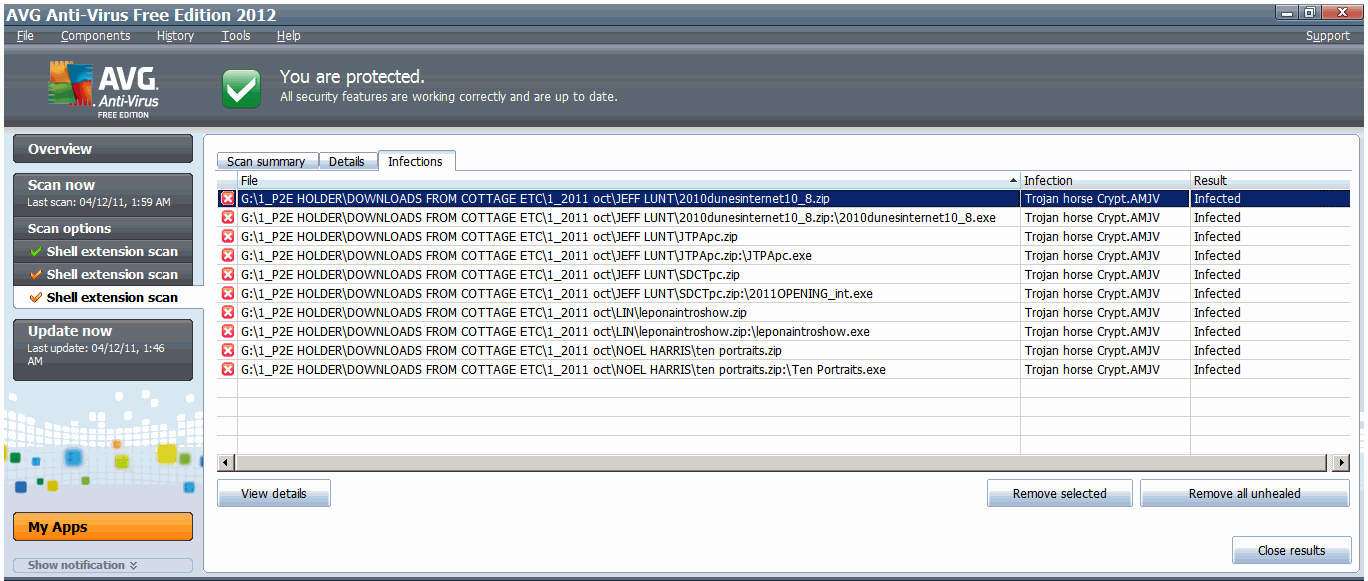Viewport: 1368px width, 581px height.
Task: Sort by the Infection column header
Action: tap(1105, 181)
